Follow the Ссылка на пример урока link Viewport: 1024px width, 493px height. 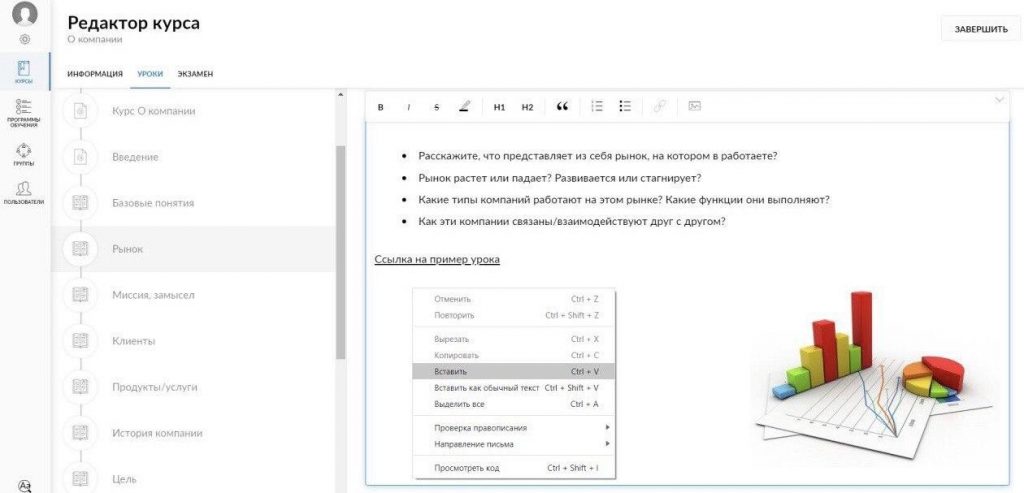pos(437,259)
